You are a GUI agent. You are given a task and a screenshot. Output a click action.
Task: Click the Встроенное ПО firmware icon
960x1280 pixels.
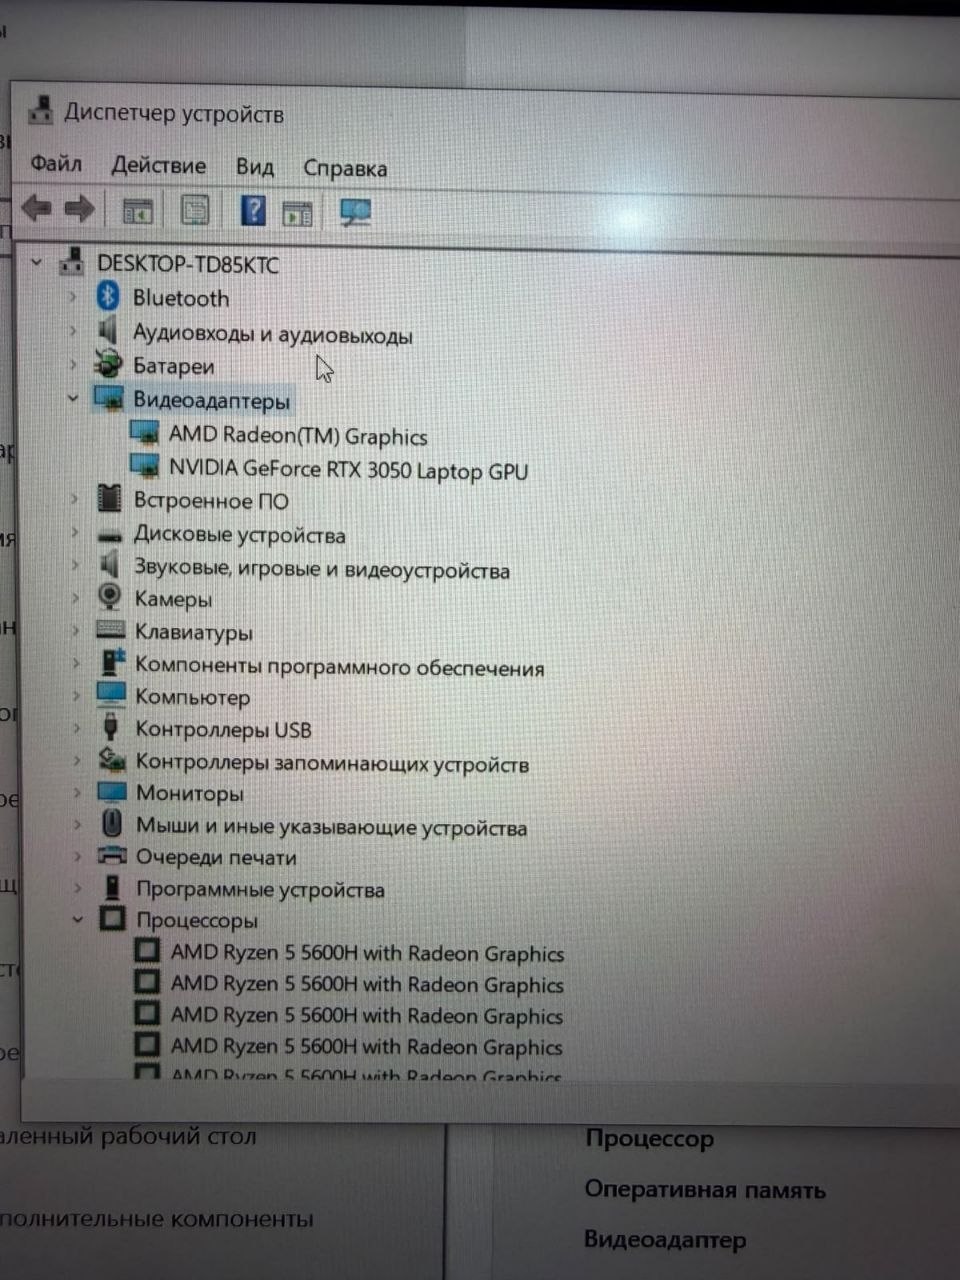click(x=109, y=498)
